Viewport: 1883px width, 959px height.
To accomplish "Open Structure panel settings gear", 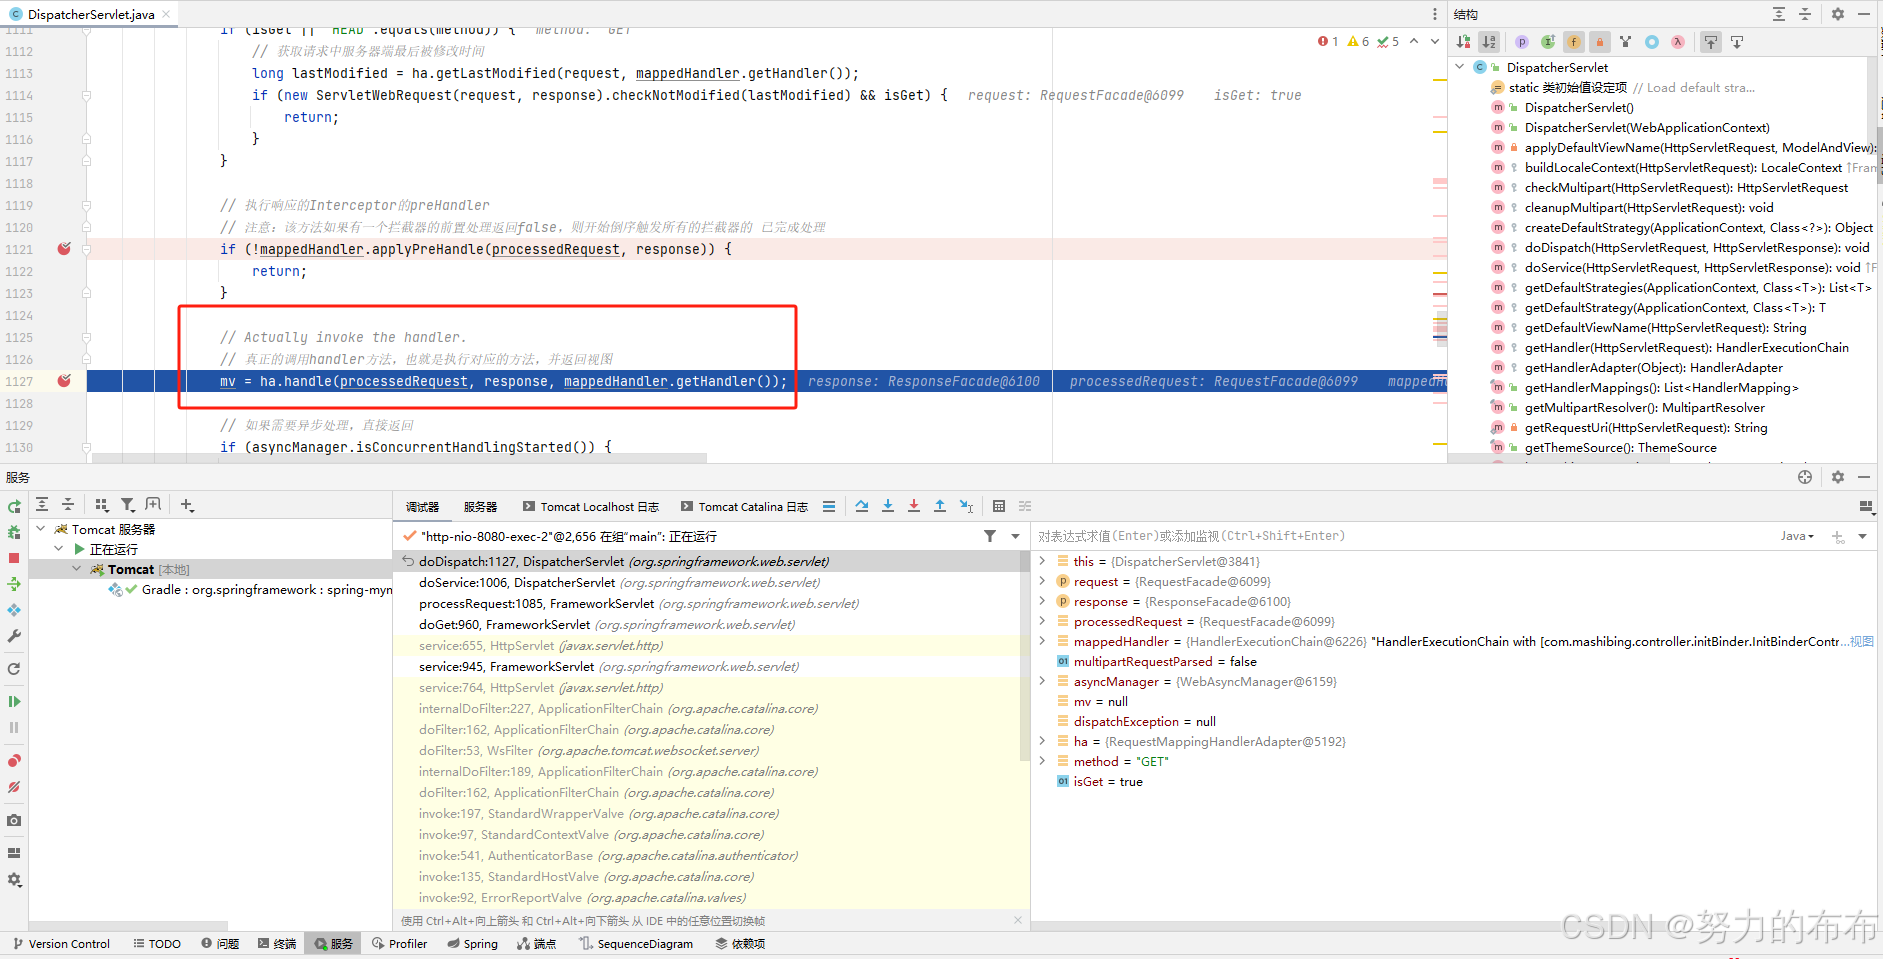I will (1838, 14).
